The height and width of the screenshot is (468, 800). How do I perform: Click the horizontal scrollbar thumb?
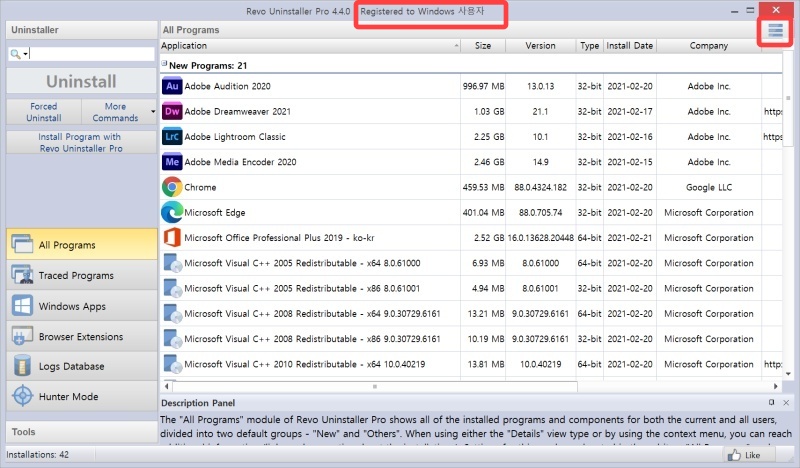point(375,386)
